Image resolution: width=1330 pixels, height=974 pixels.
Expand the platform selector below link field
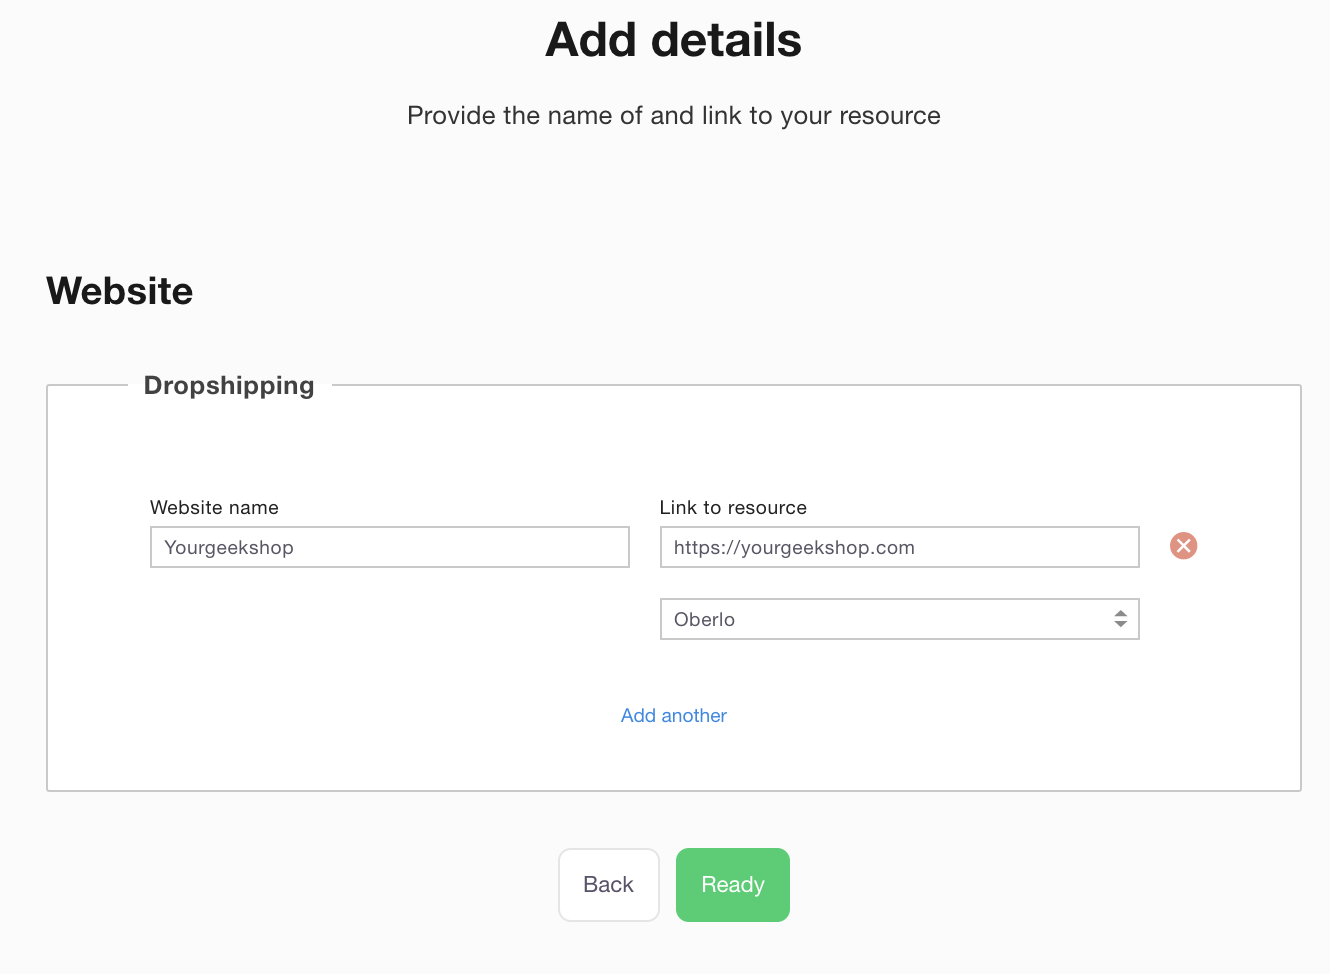tap(899, 619)
